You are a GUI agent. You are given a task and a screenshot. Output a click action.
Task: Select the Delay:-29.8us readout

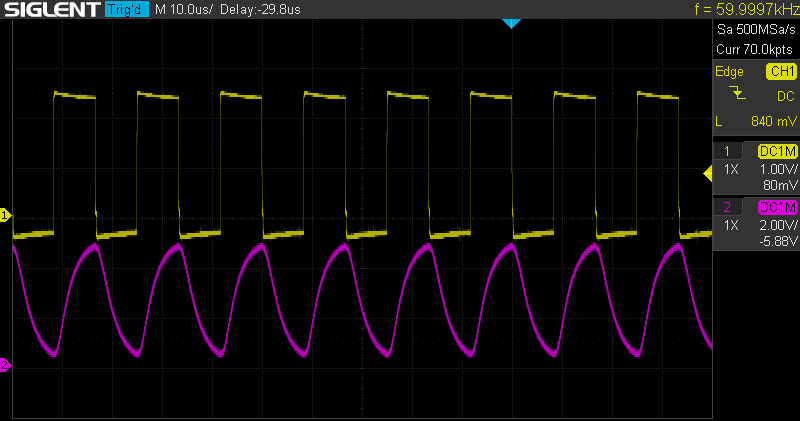260,9
